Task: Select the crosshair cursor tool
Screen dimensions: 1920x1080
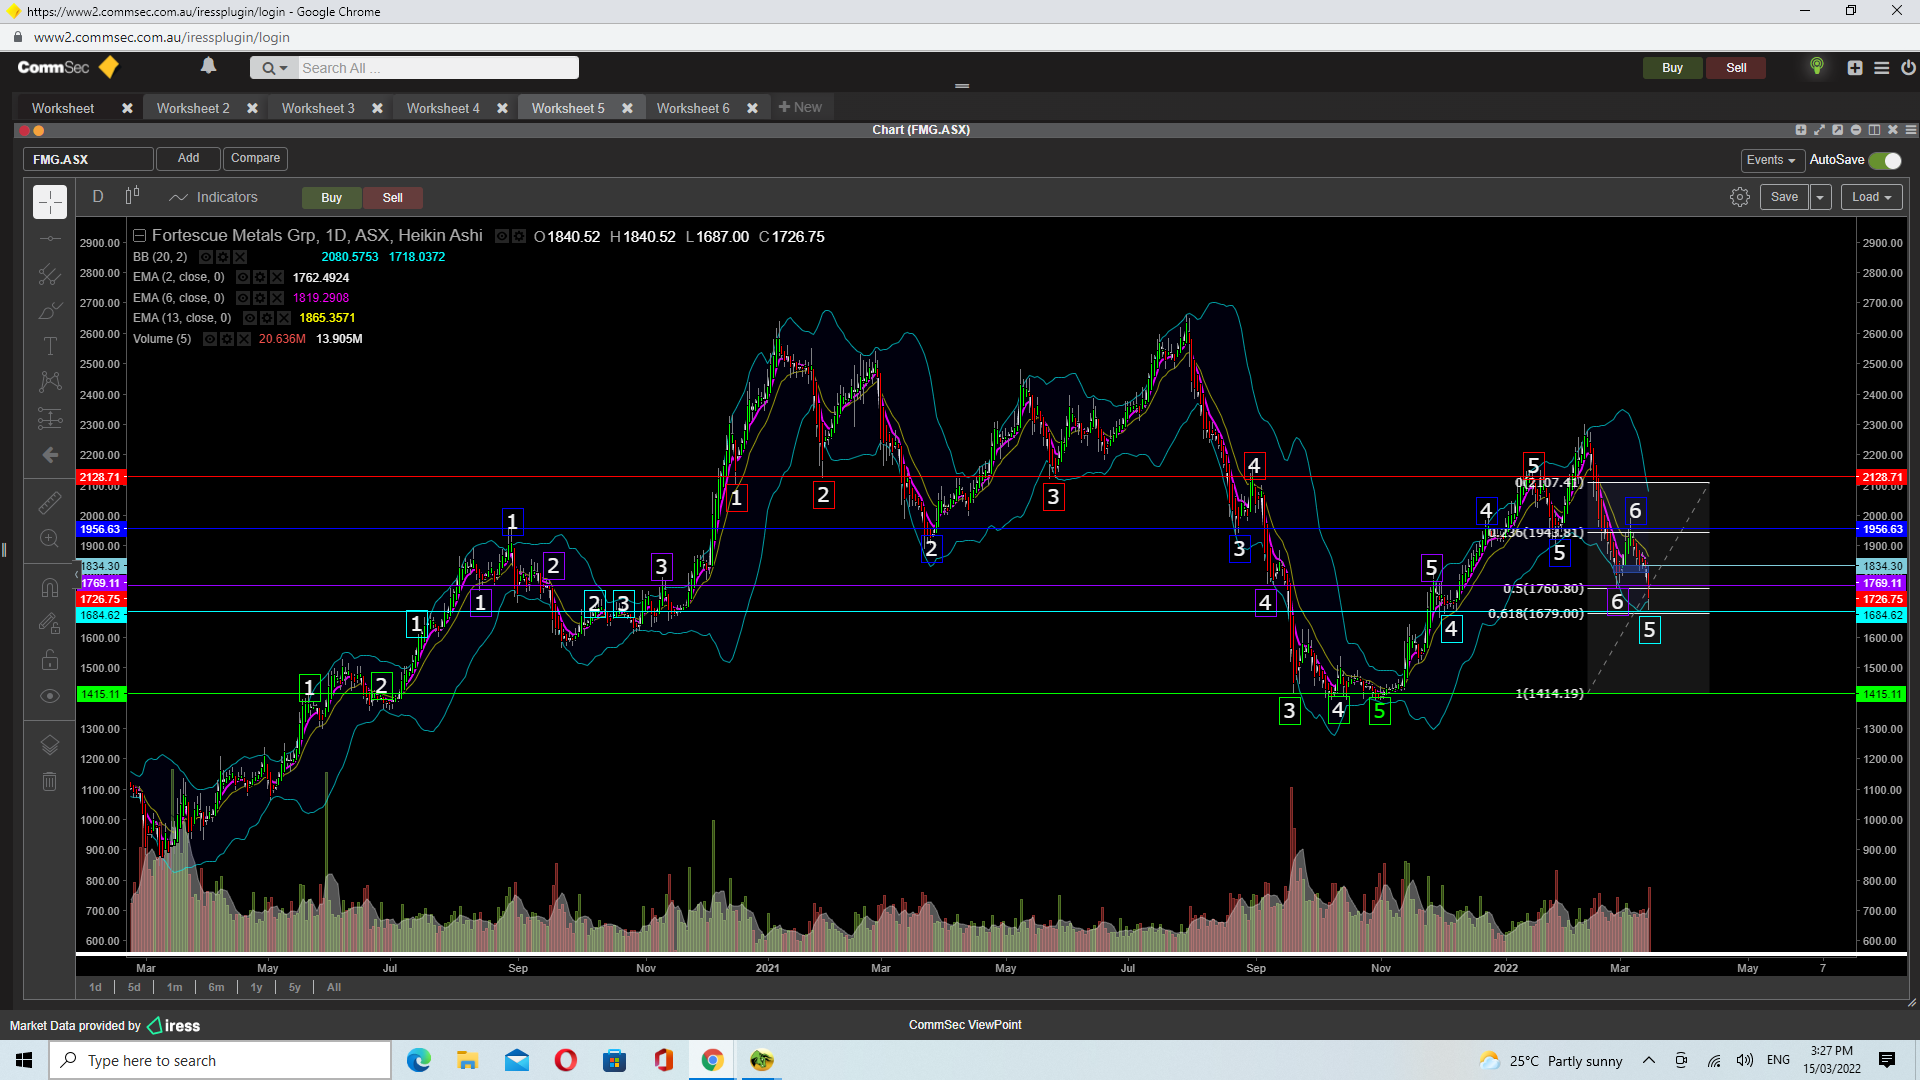Action: pyautogui.click(x=50, y=202)
